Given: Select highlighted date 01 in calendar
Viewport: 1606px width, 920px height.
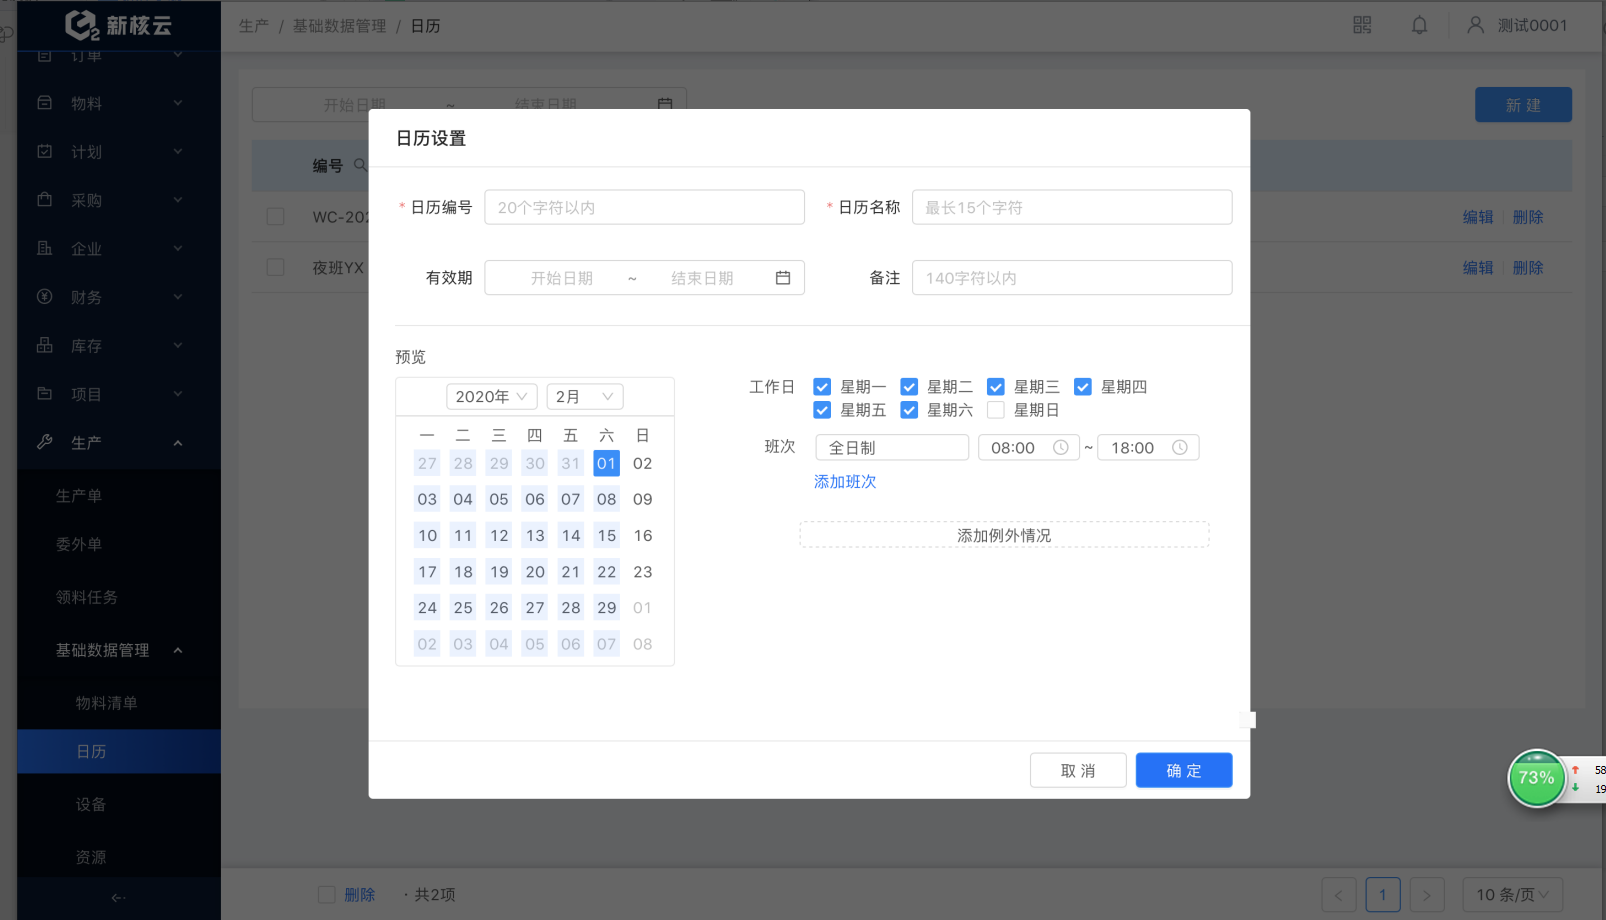Looking at the screenshot, I should (607, 463).
